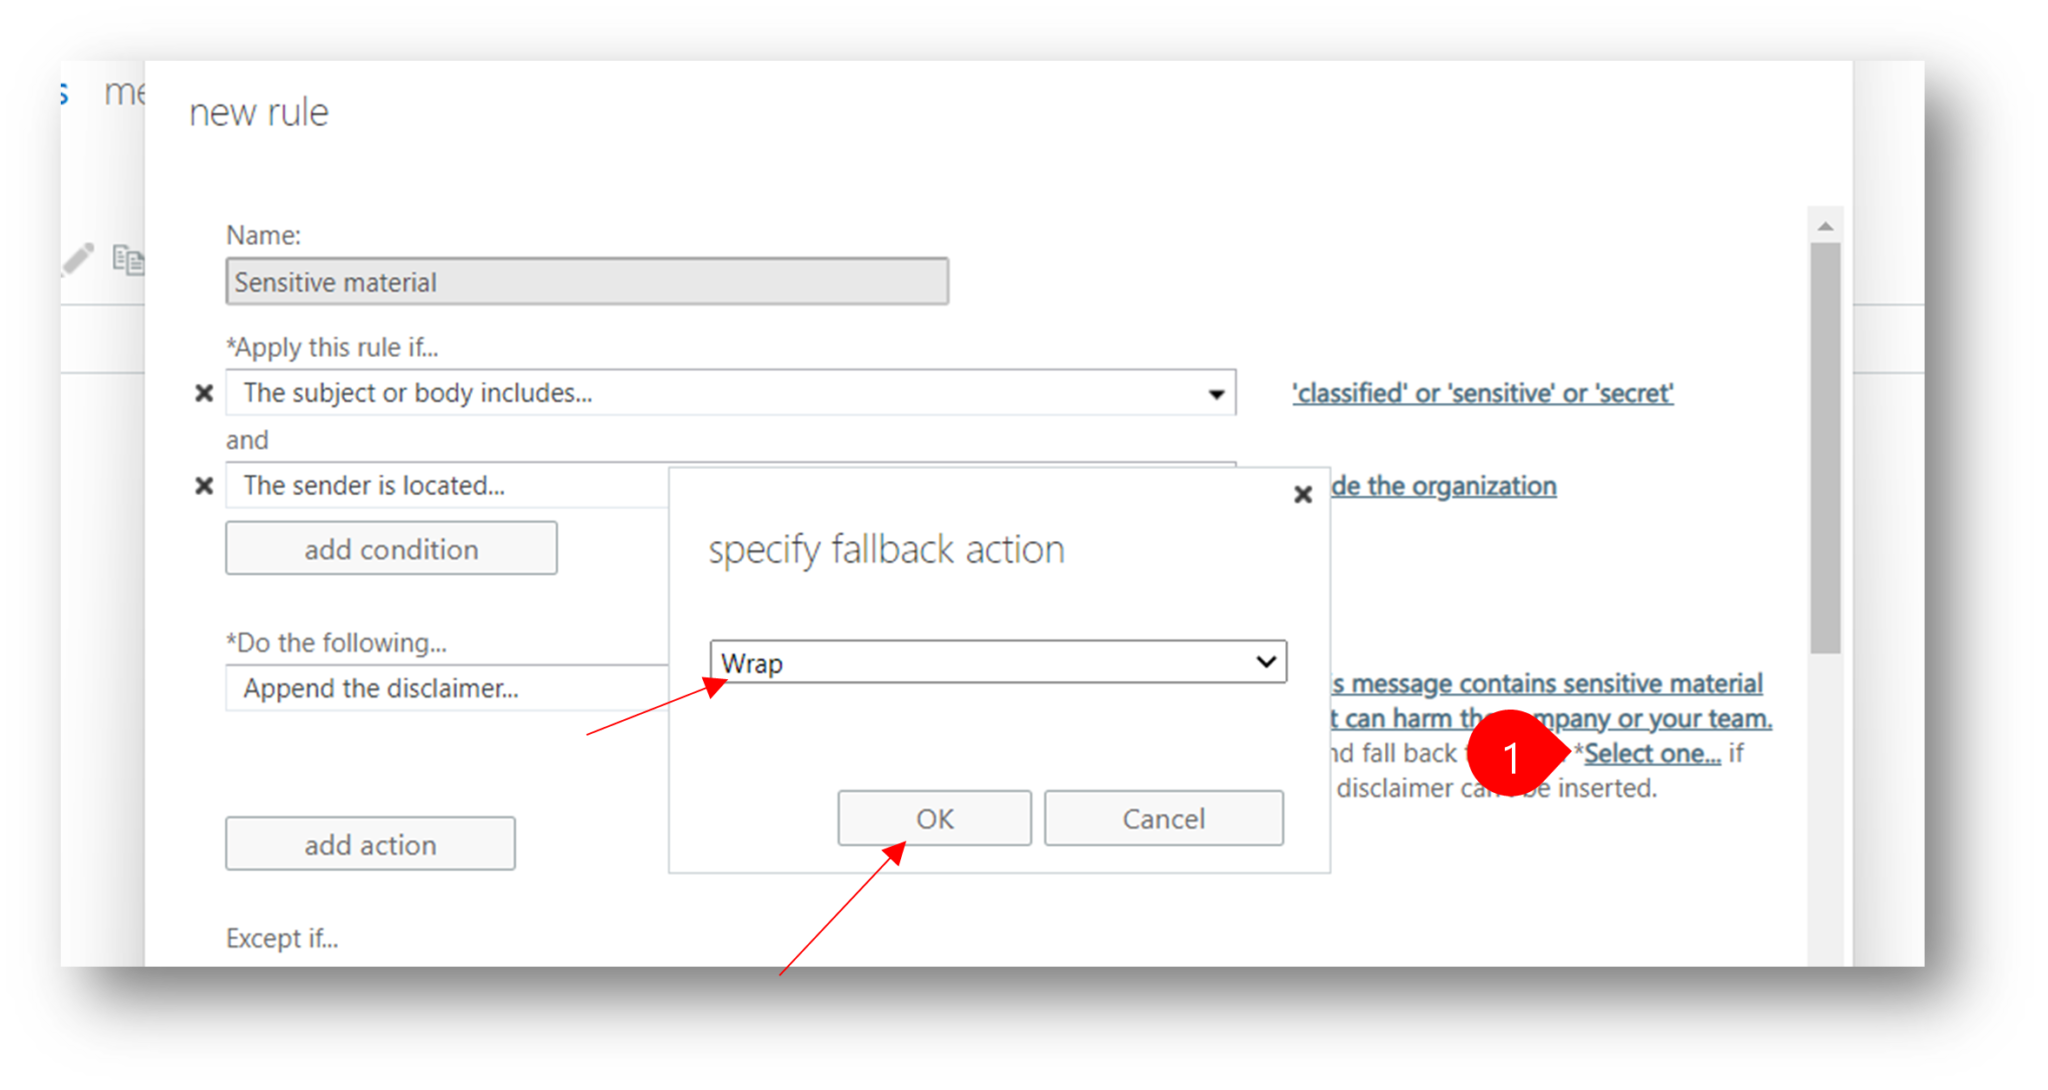Click the pencil edit icon
The image size is (2048, 1090).
pyautogui.click(x=78, y=259)
